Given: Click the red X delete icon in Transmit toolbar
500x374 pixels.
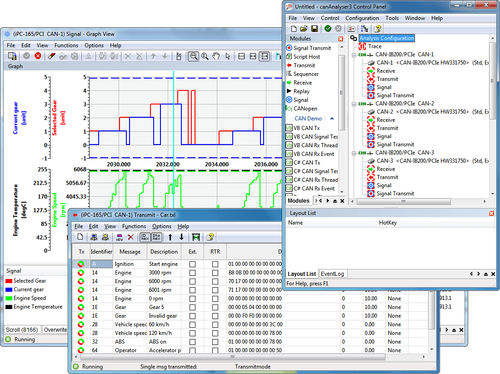Looking at the screenshot, I should 131,237.
